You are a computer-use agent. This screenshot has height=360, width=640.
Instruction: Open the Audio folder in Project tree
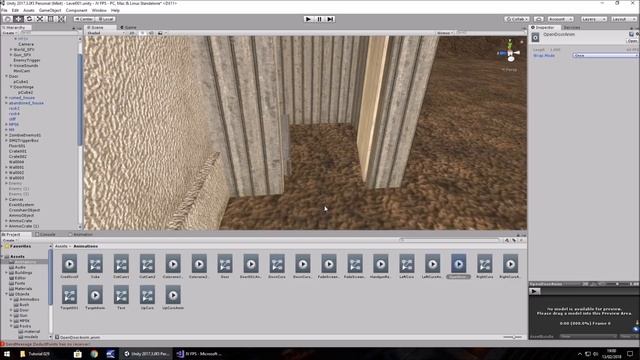tap(20, 267)
